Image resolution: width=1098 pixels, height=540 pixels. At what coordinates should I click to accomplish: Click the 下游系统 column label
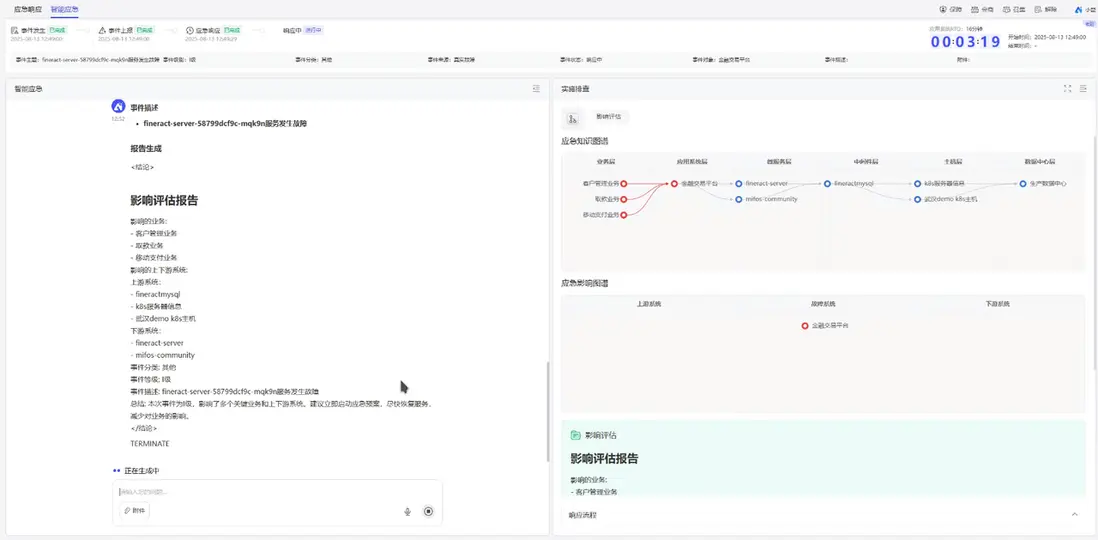998,304
